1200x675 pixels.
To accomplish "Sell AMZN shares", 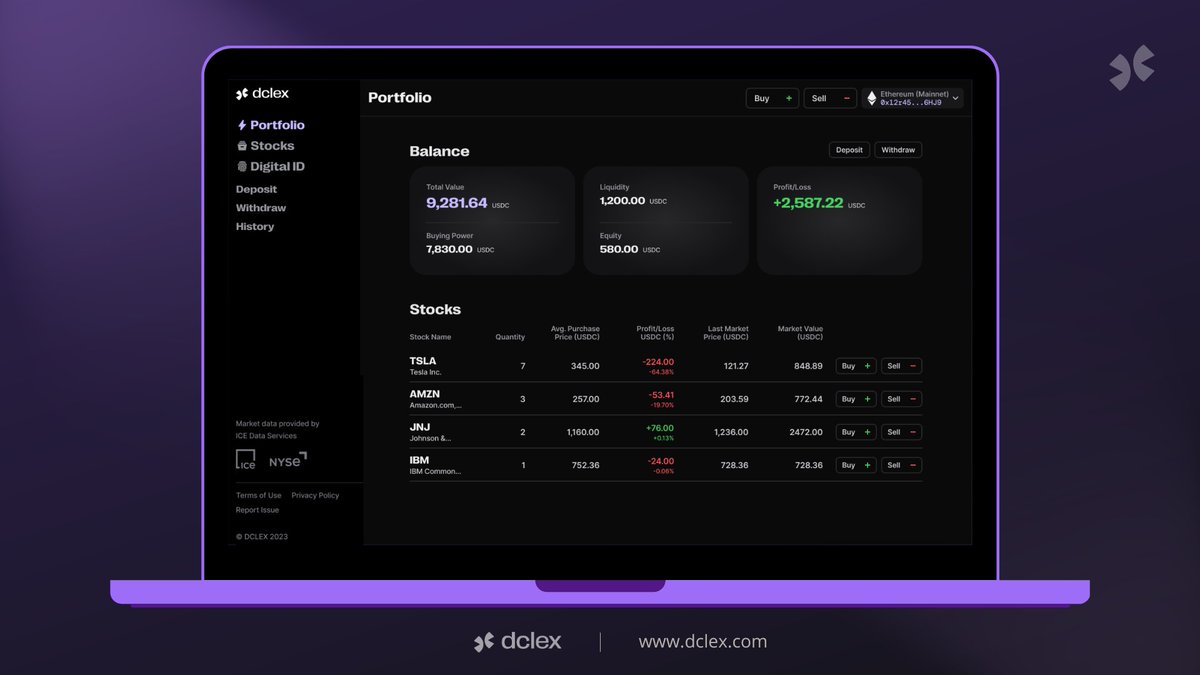I will tap(901, 399).
